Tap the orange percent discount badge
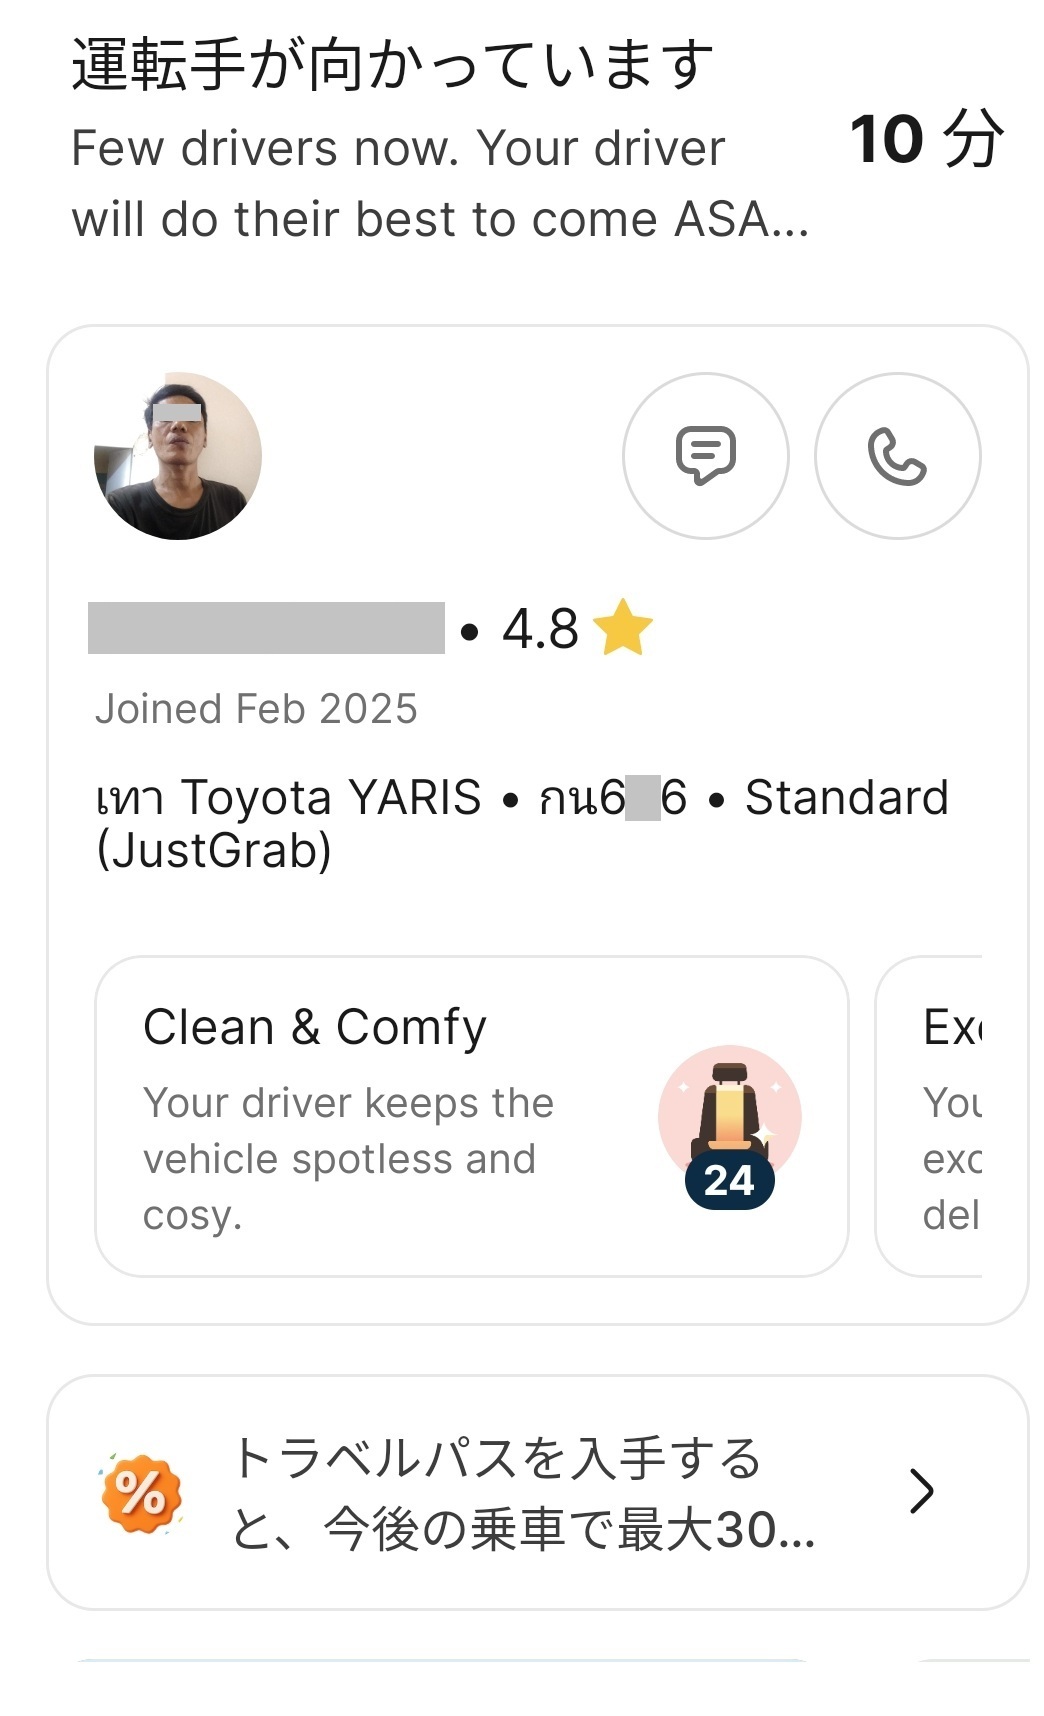This screenshot has height=1716, width=1044. (x=141, y=1493)
